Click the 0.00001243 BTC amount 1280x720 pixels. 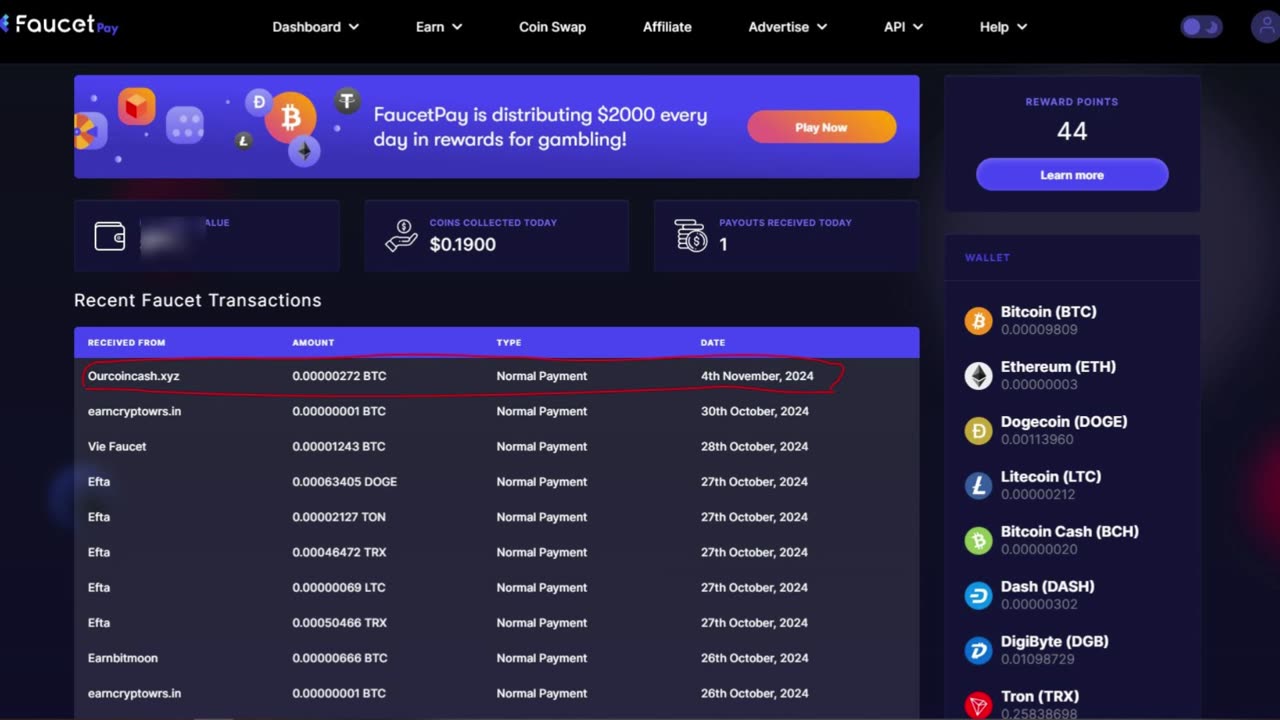339,446
